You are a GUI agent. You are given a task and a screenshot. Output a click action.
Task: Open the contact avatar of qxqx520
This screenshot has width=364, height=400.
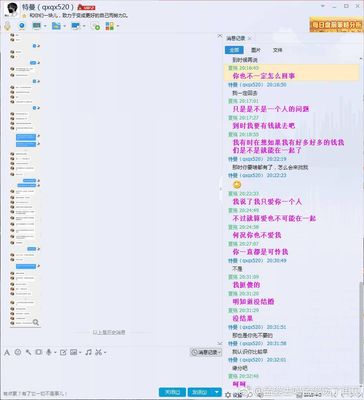point(11,9)
